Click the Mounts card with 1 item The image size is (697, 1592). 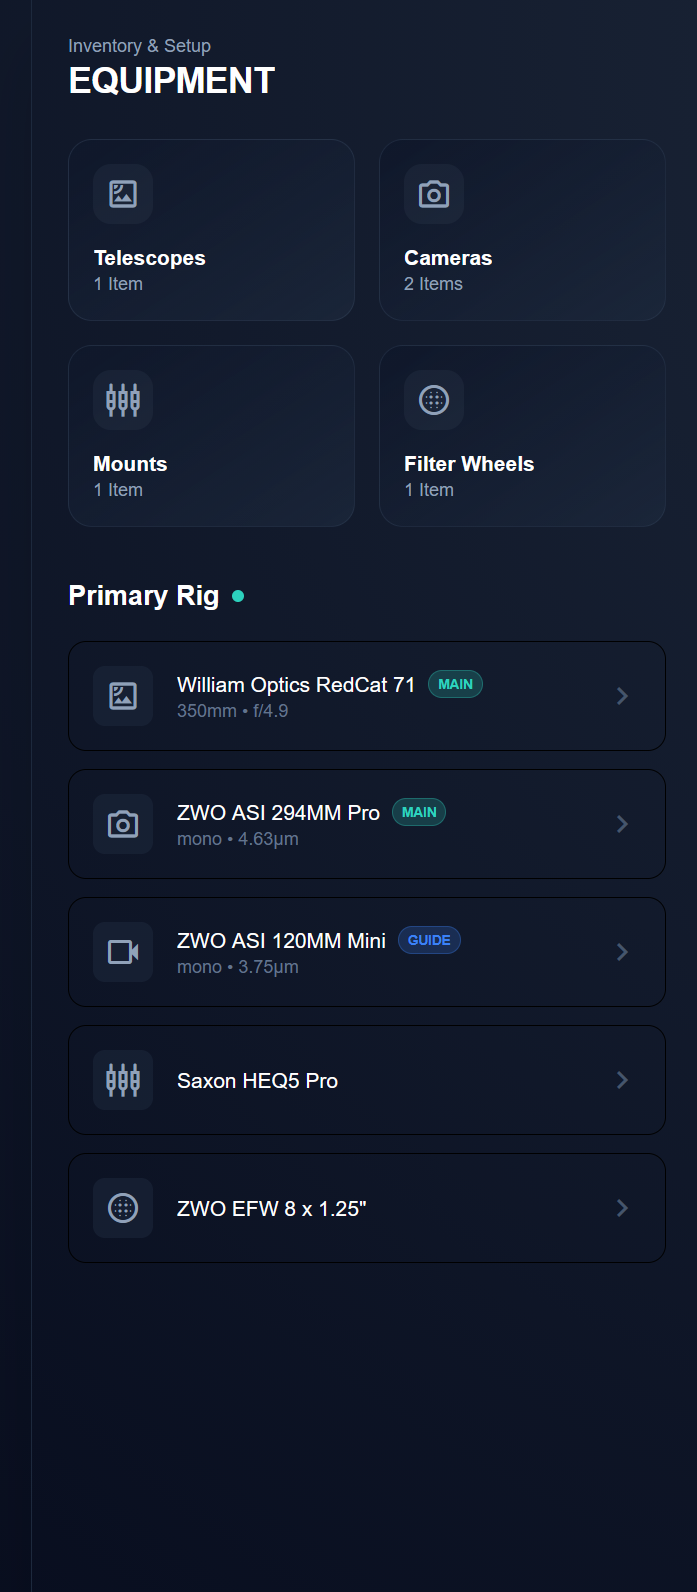(x=211, y=436)
